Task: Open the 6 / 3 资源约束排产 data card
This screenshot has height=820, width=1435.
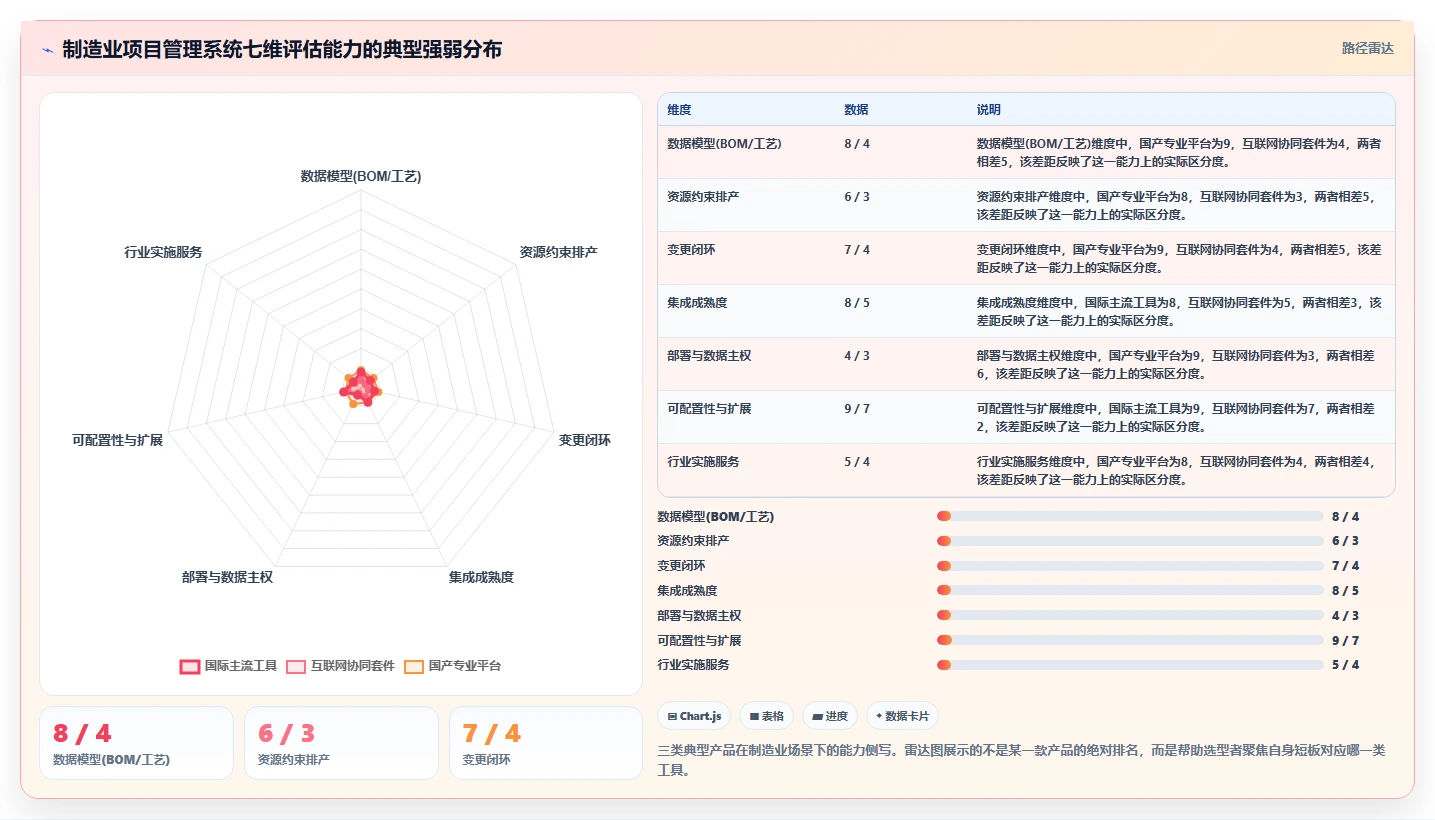Action: (x=341, y=743)
